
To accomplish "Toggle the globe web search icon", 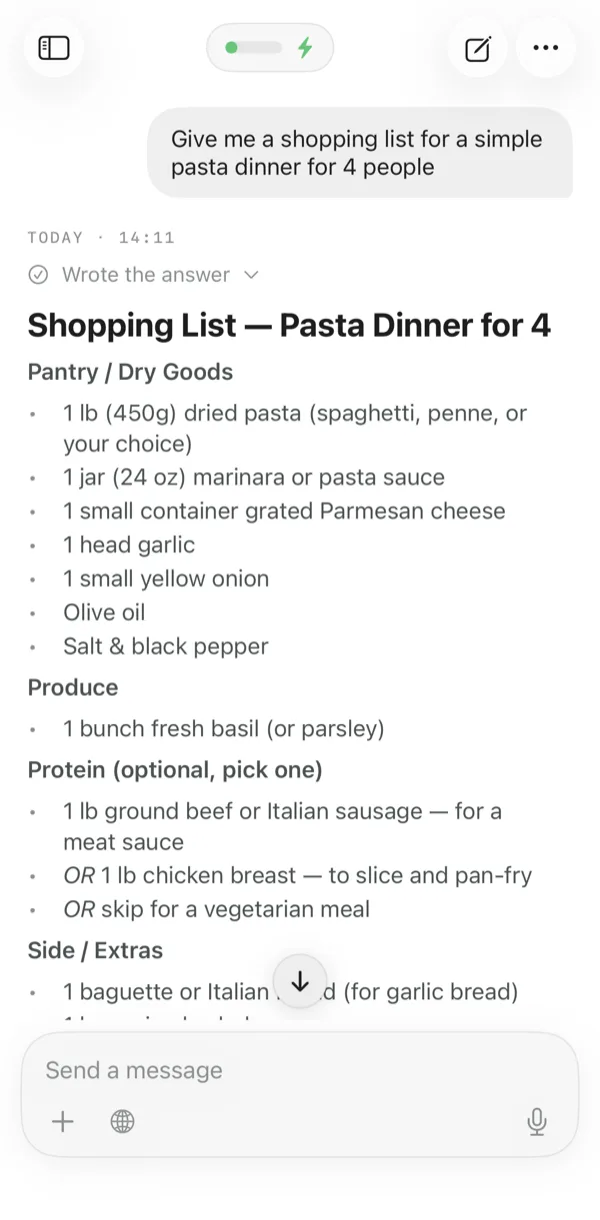I will click(x=122, y=1121).
